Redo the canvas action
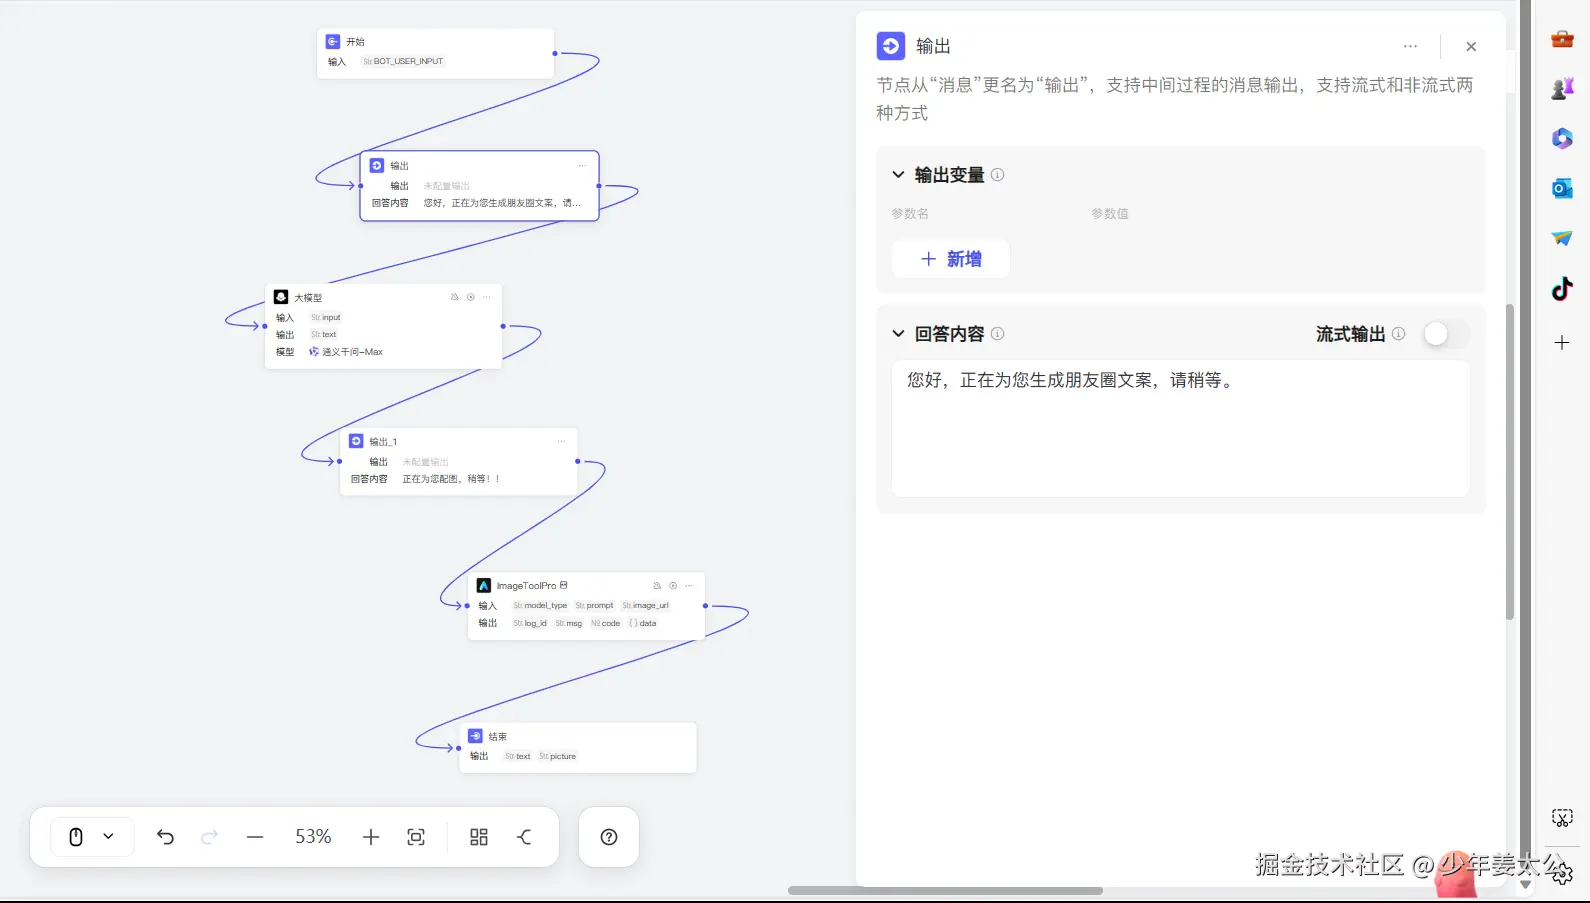Screen dimensions: 1590x903 pyautogui.click(x=209, y=837)
